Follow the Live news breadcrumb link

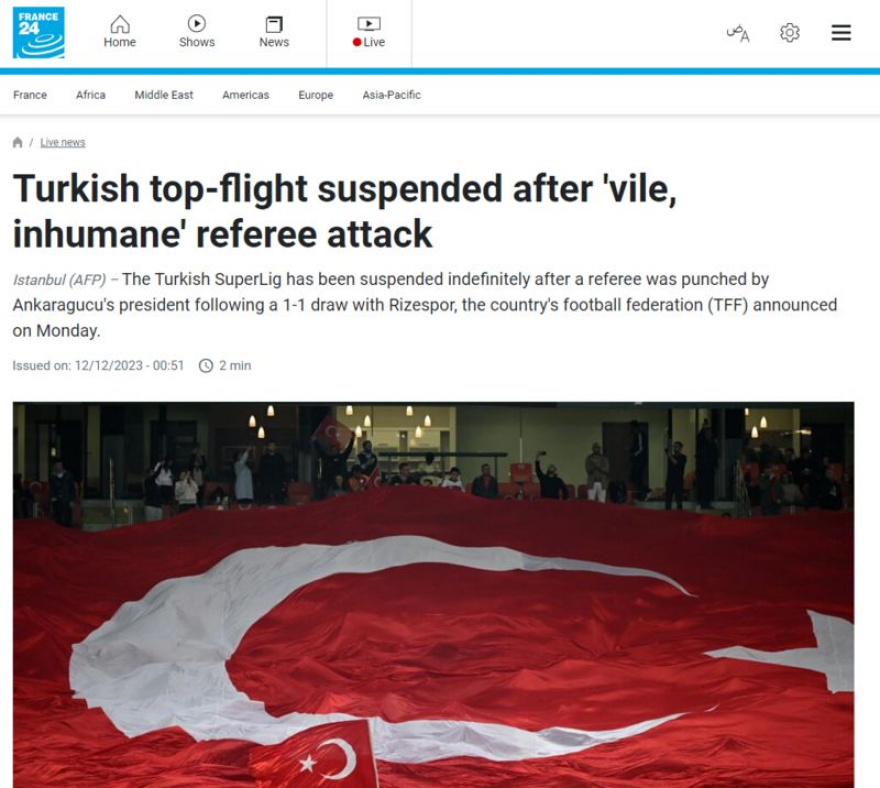click(63, 143)
